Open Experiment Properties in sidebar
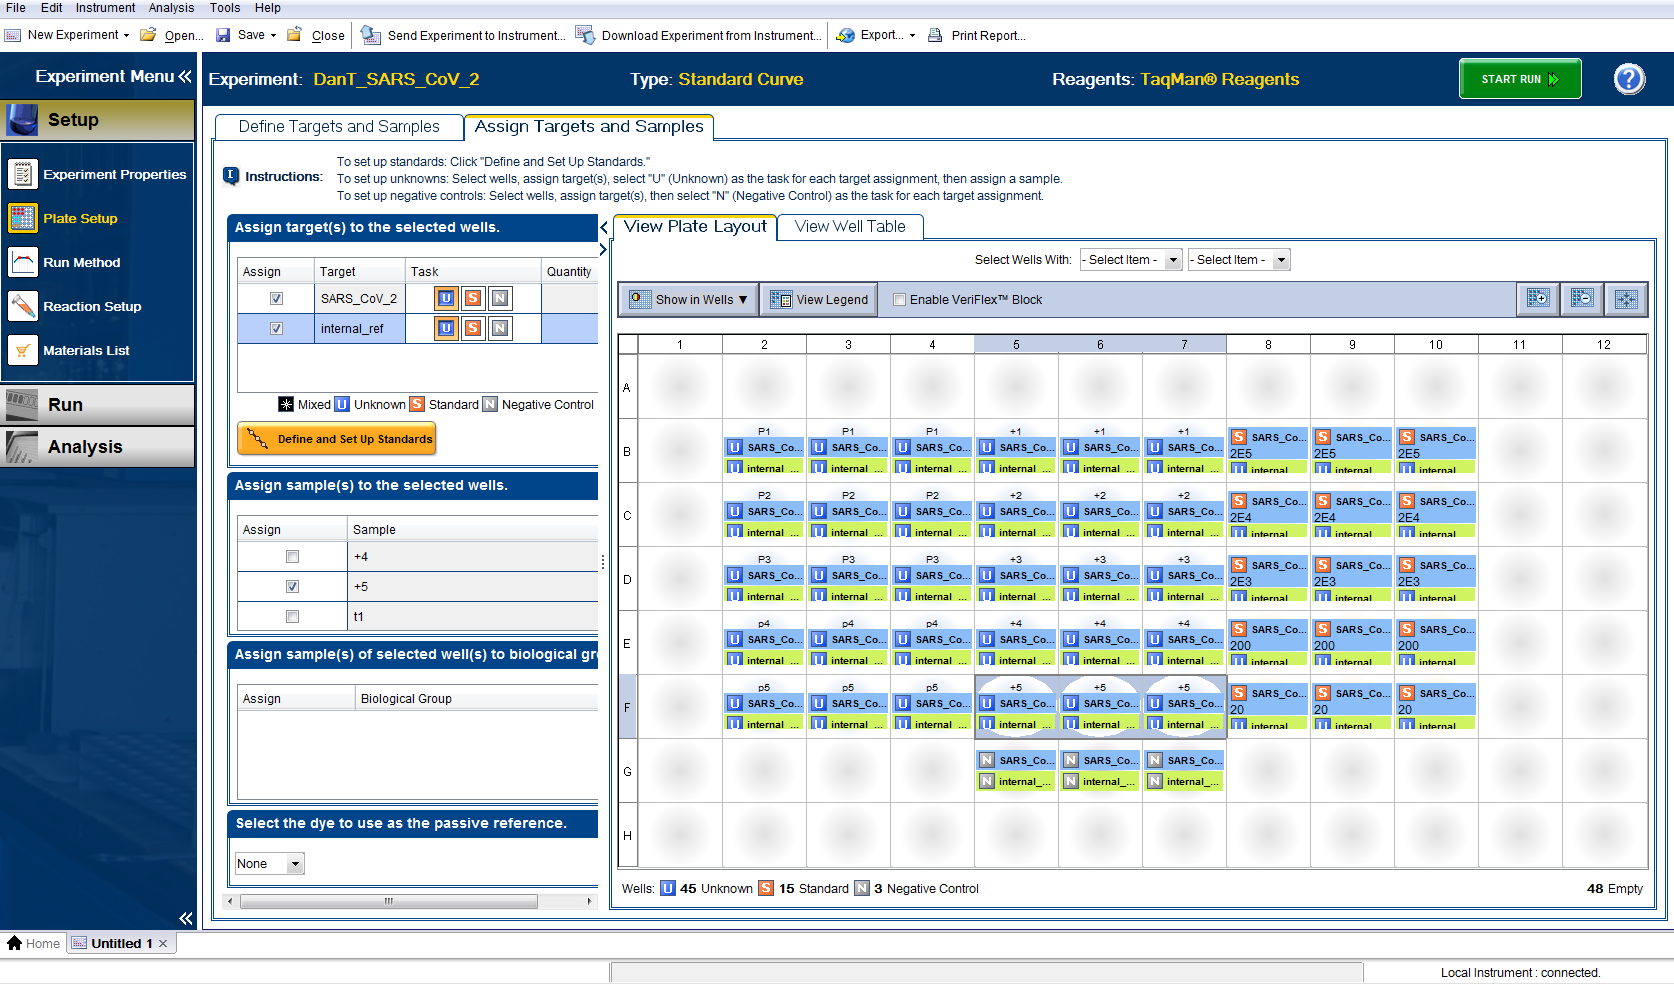 [x=98, y=174]
